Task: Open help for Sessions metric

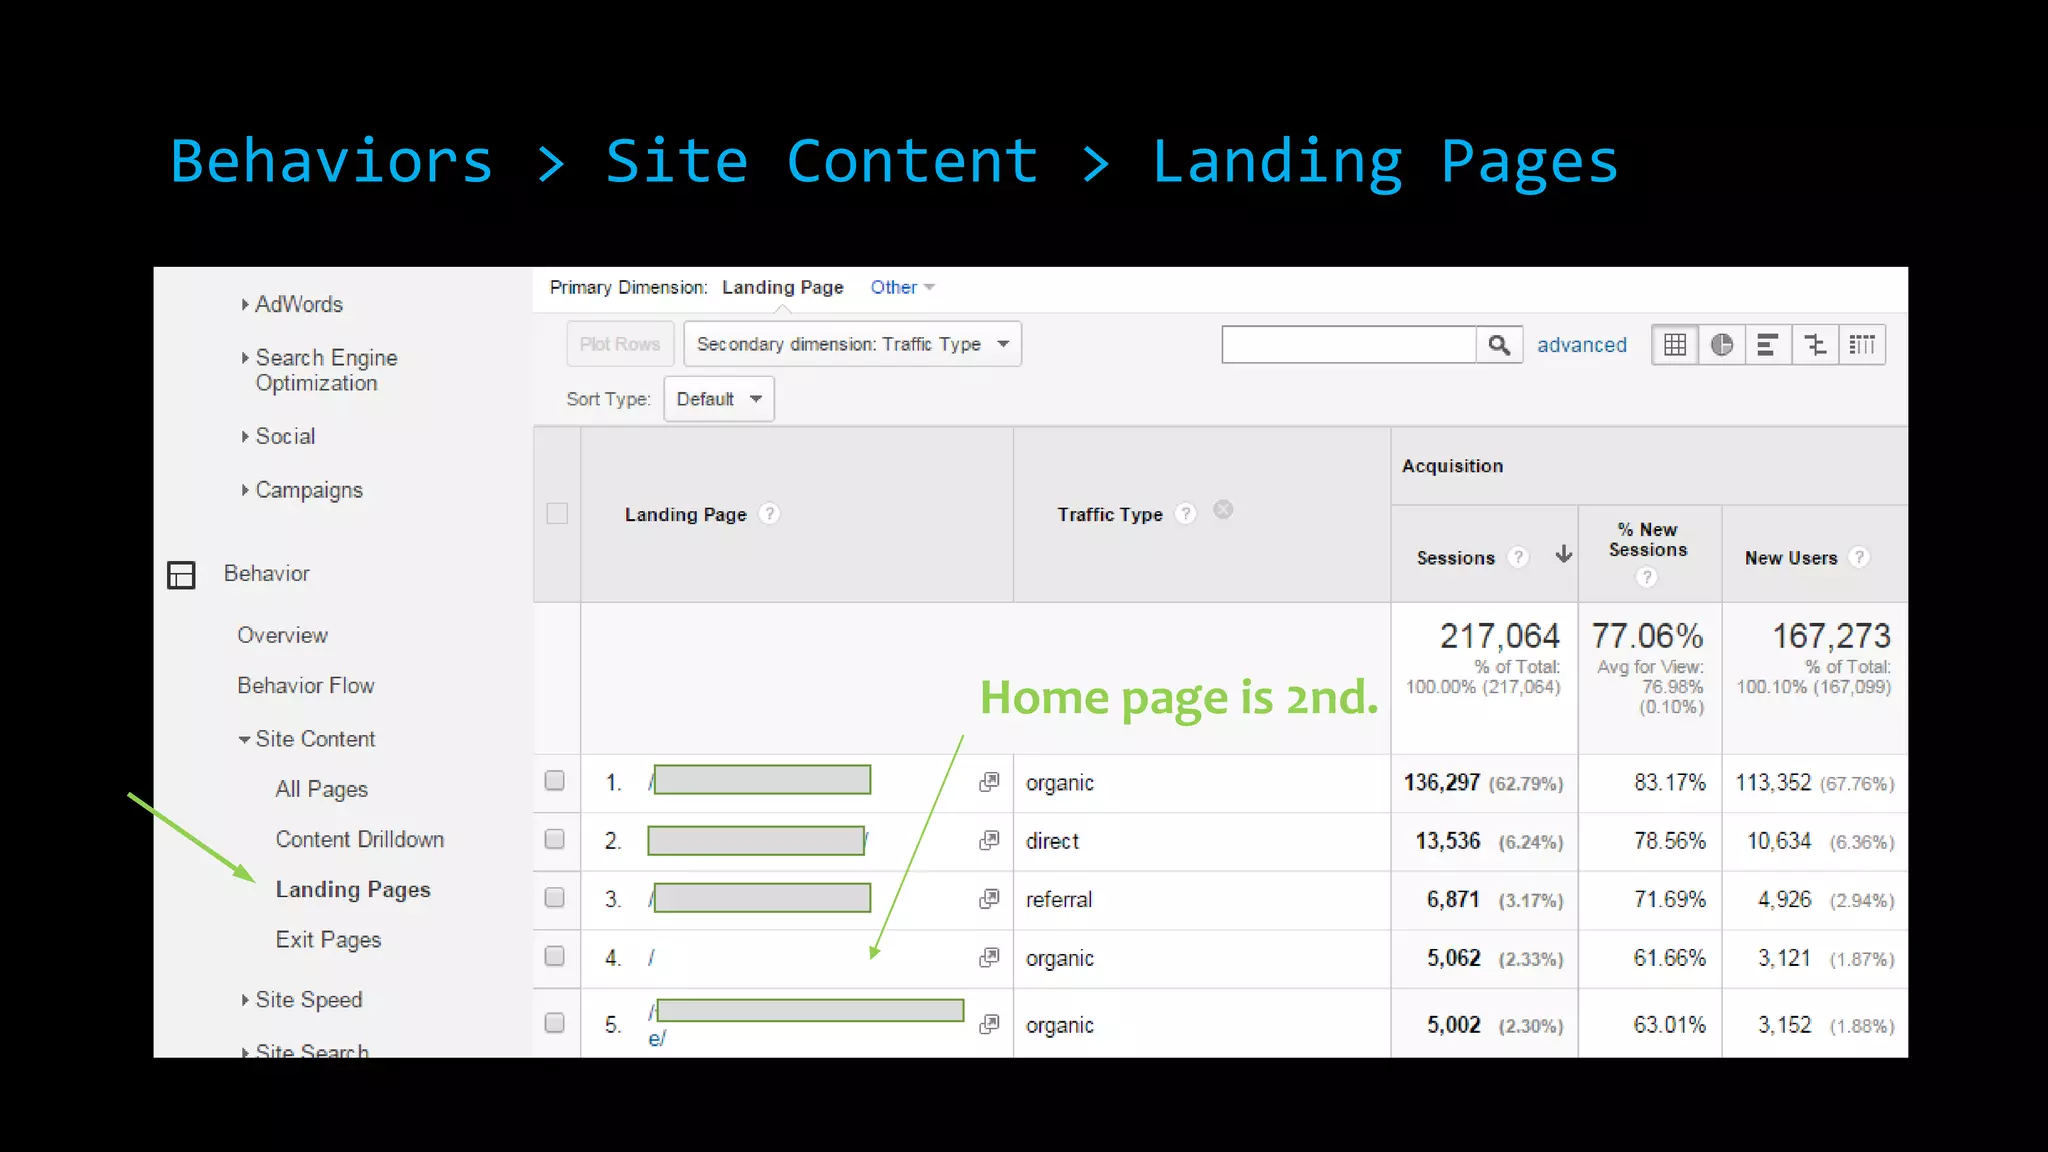Action: click(x=1518, y=557)
